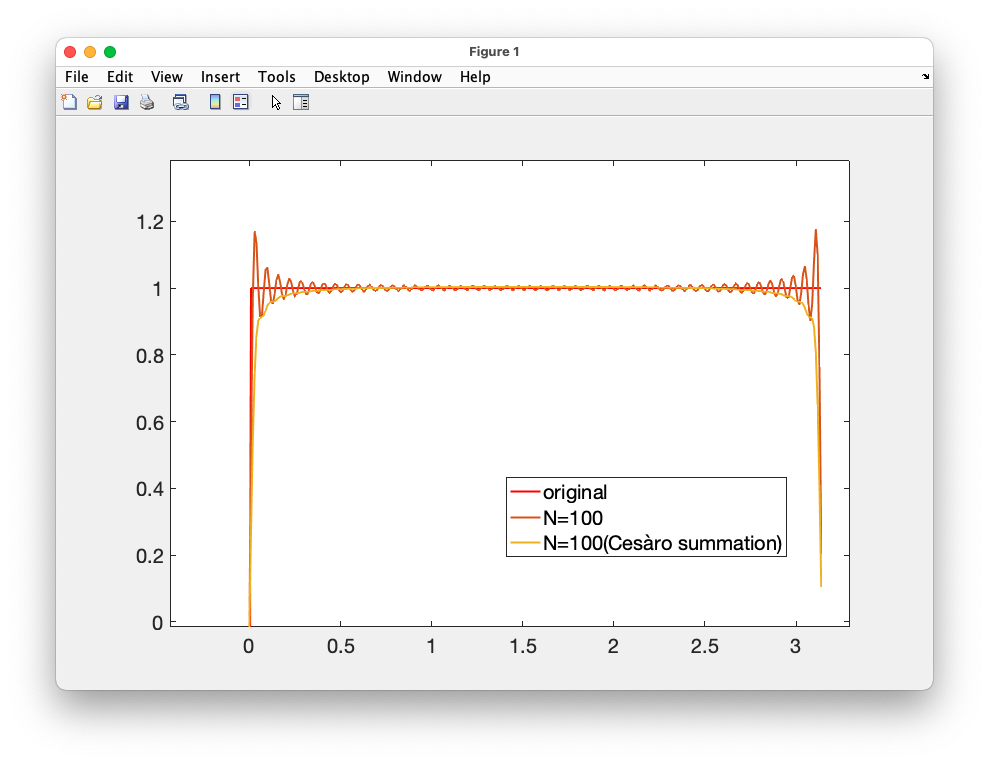Click the 'Figure 1' window title
The width and height of the screenshot is (989, 764).
pyautogui.click(x=494, y=52)
